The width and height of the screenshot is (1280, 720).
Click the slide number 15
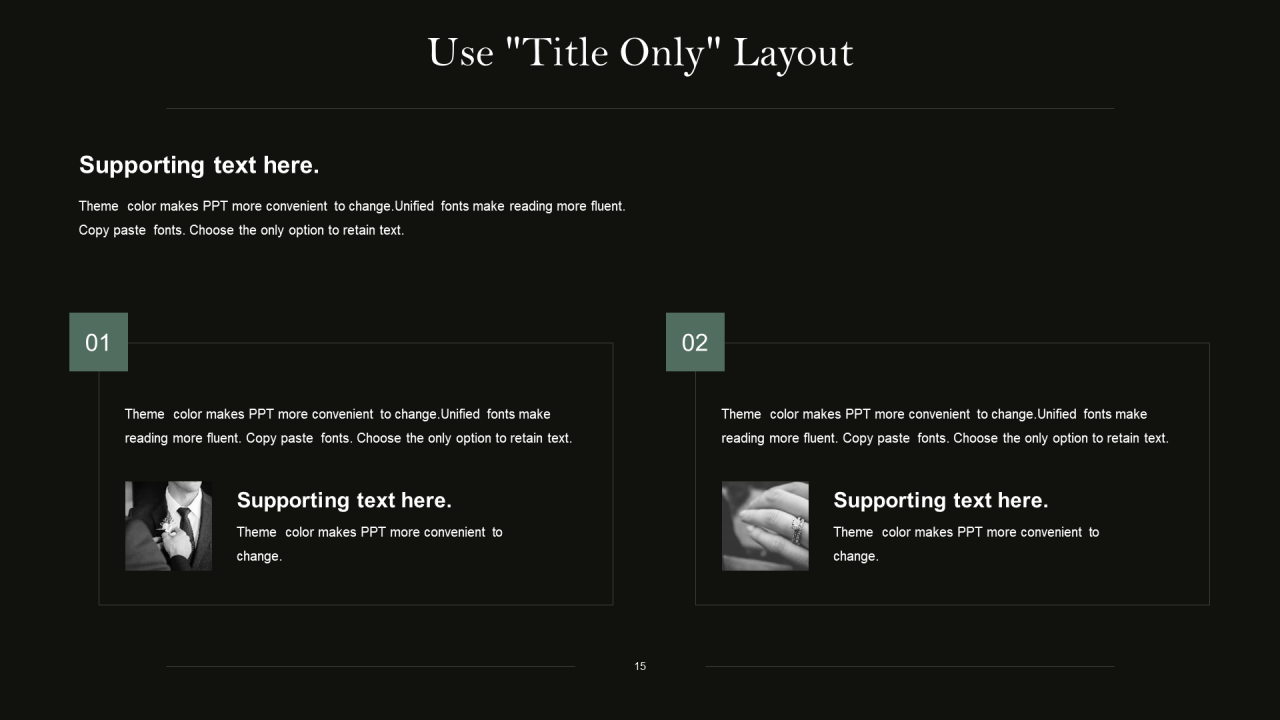coord(640,666)
